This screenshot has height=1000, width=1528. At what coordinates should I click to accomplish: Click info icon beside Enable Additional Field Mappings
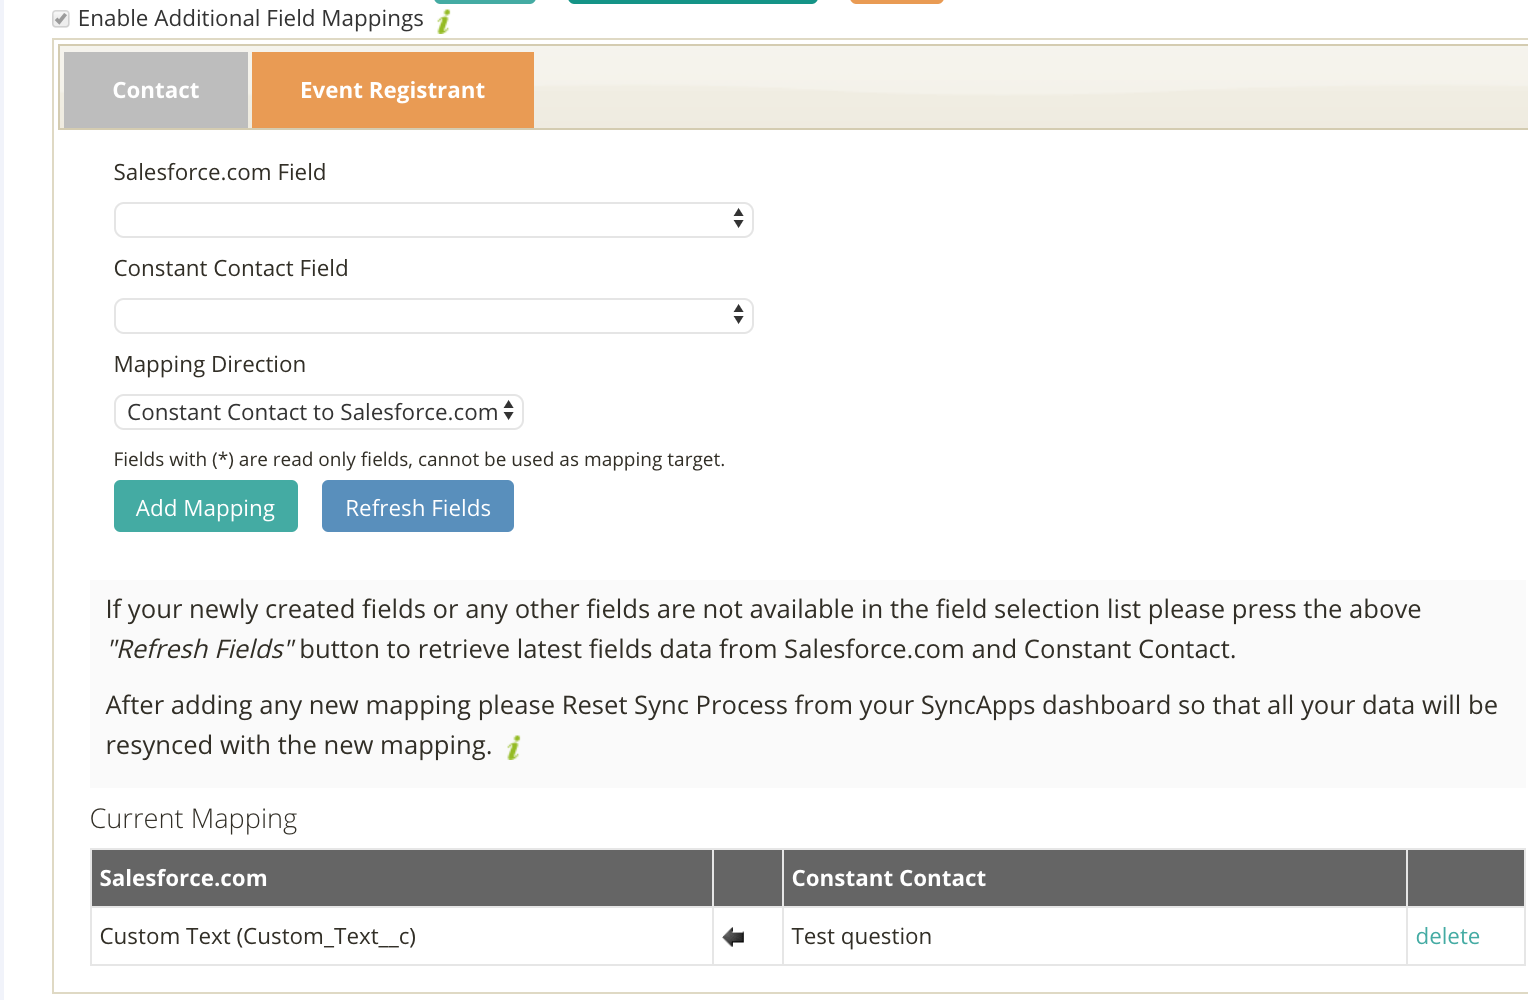point(444,20)
